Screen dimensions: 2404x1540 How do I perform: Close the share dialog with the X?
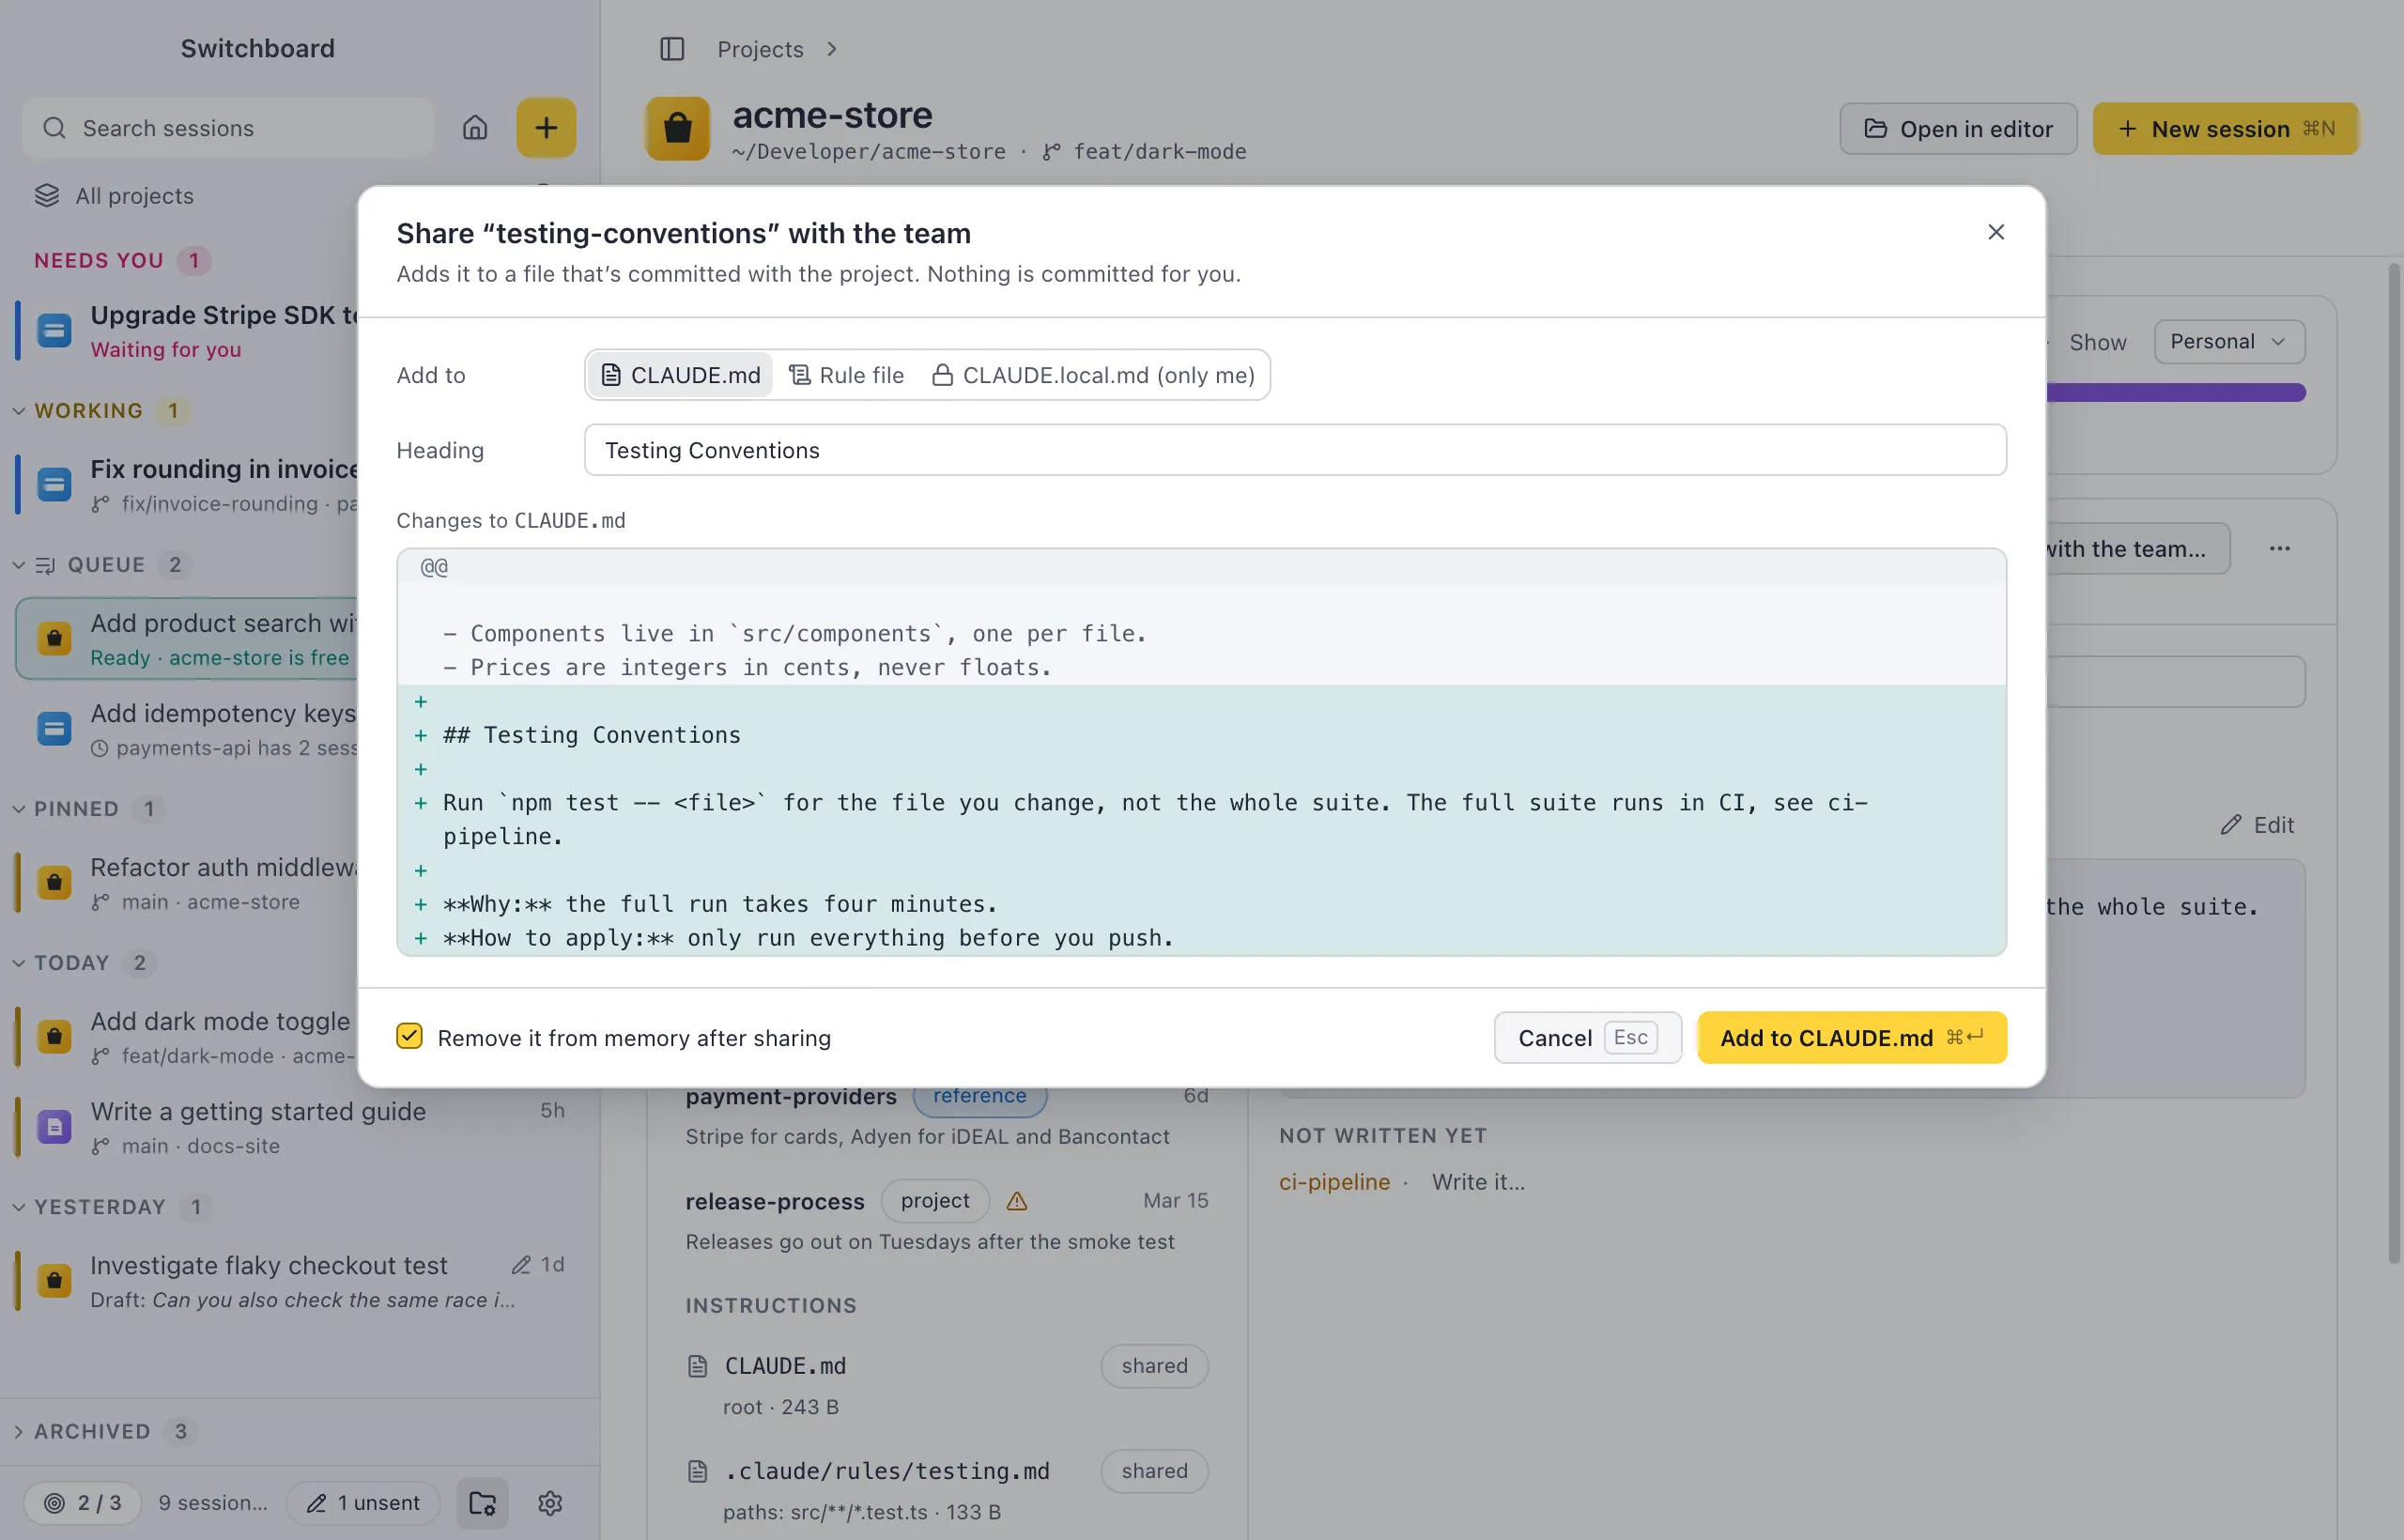point(1996,232)
